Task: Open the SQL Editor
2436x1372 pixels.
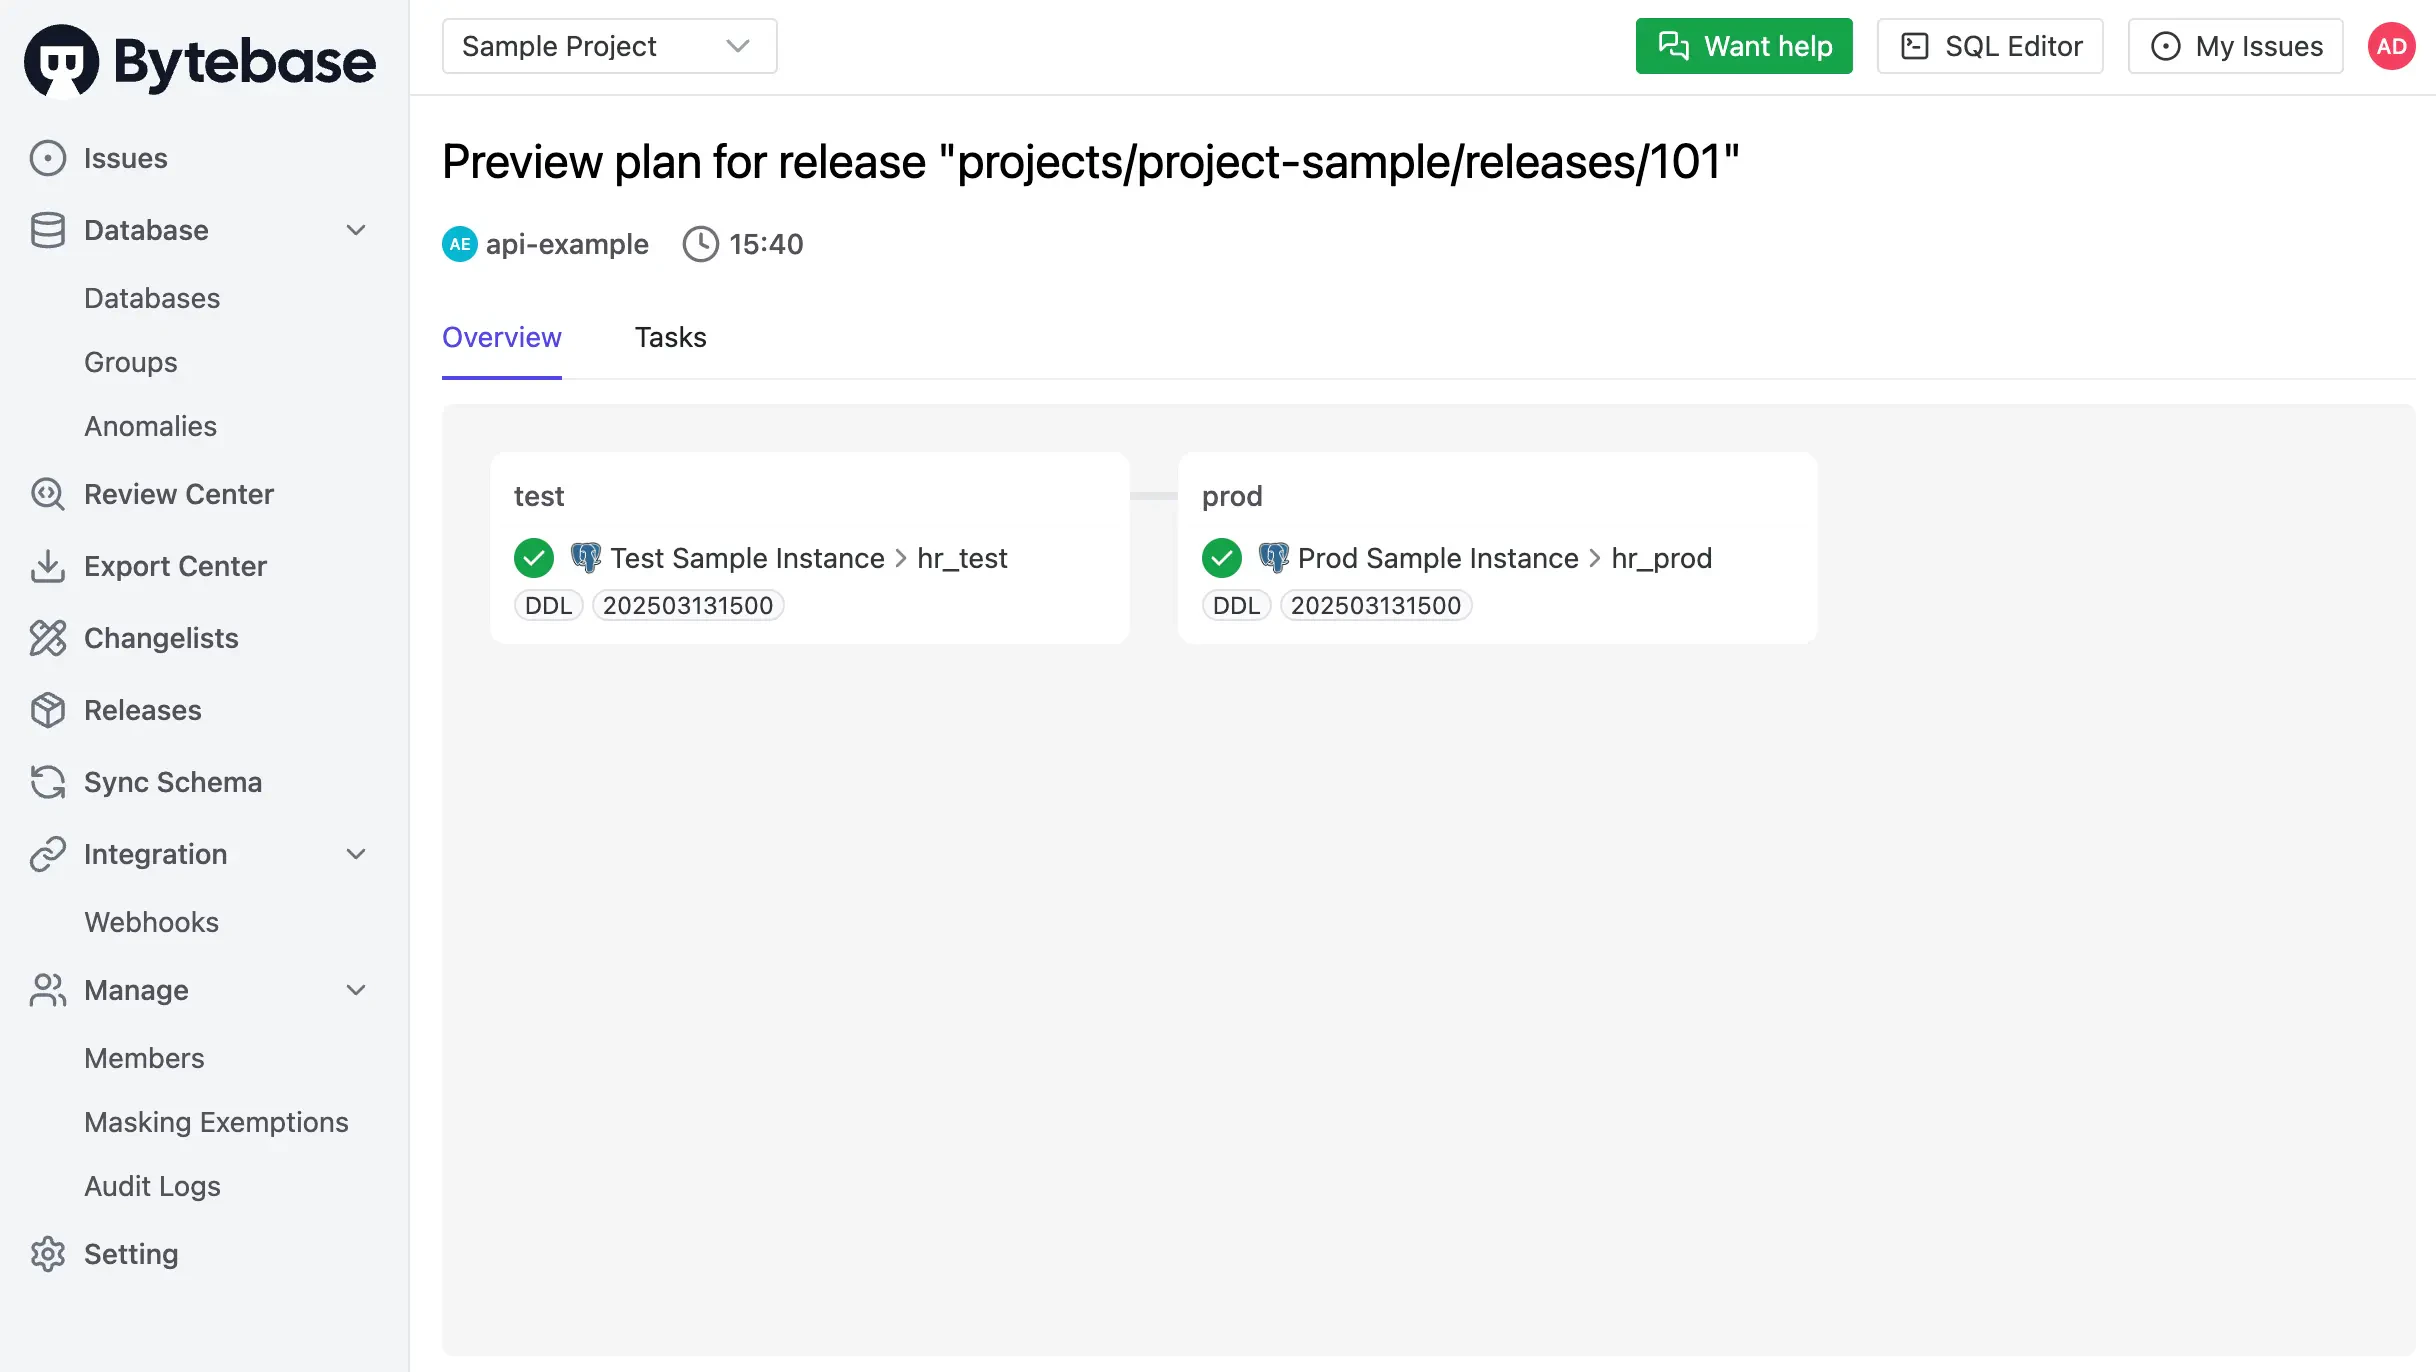Action: click(1990, 46)
